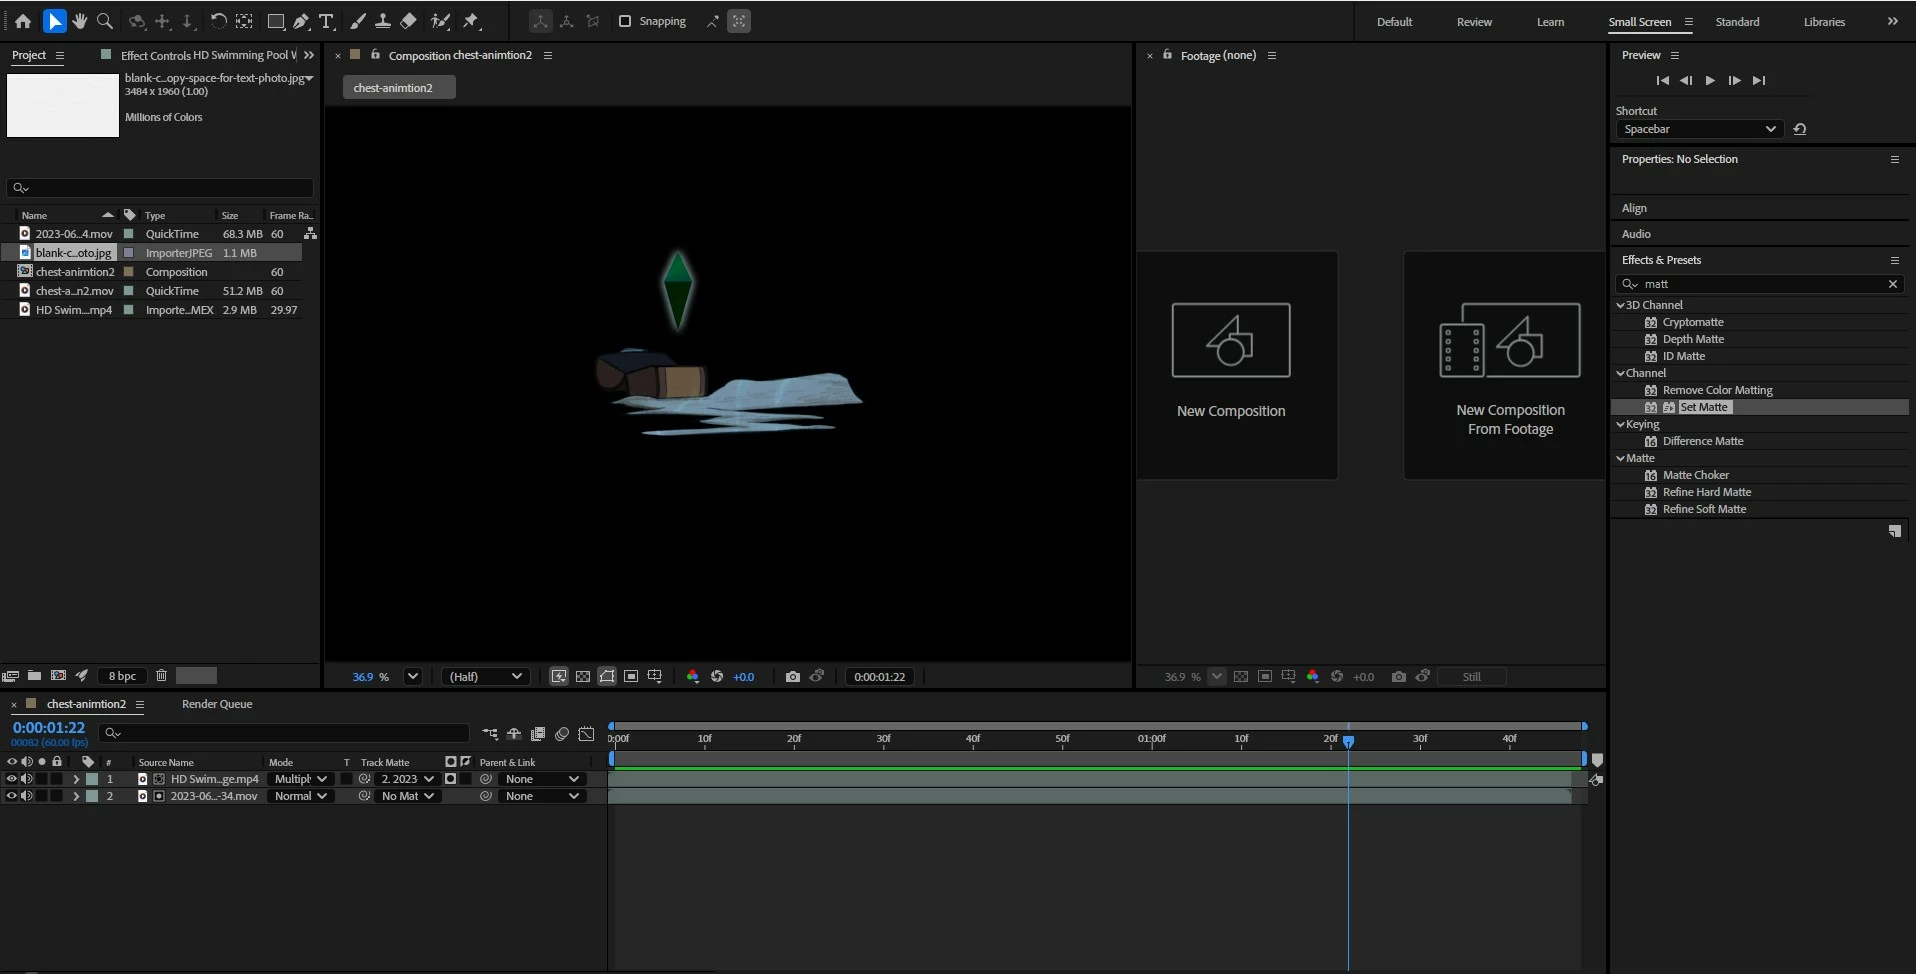
Task: Open the No Matte dropdown on layer 2
Action: pyautogui.click(x=407, y=796)
